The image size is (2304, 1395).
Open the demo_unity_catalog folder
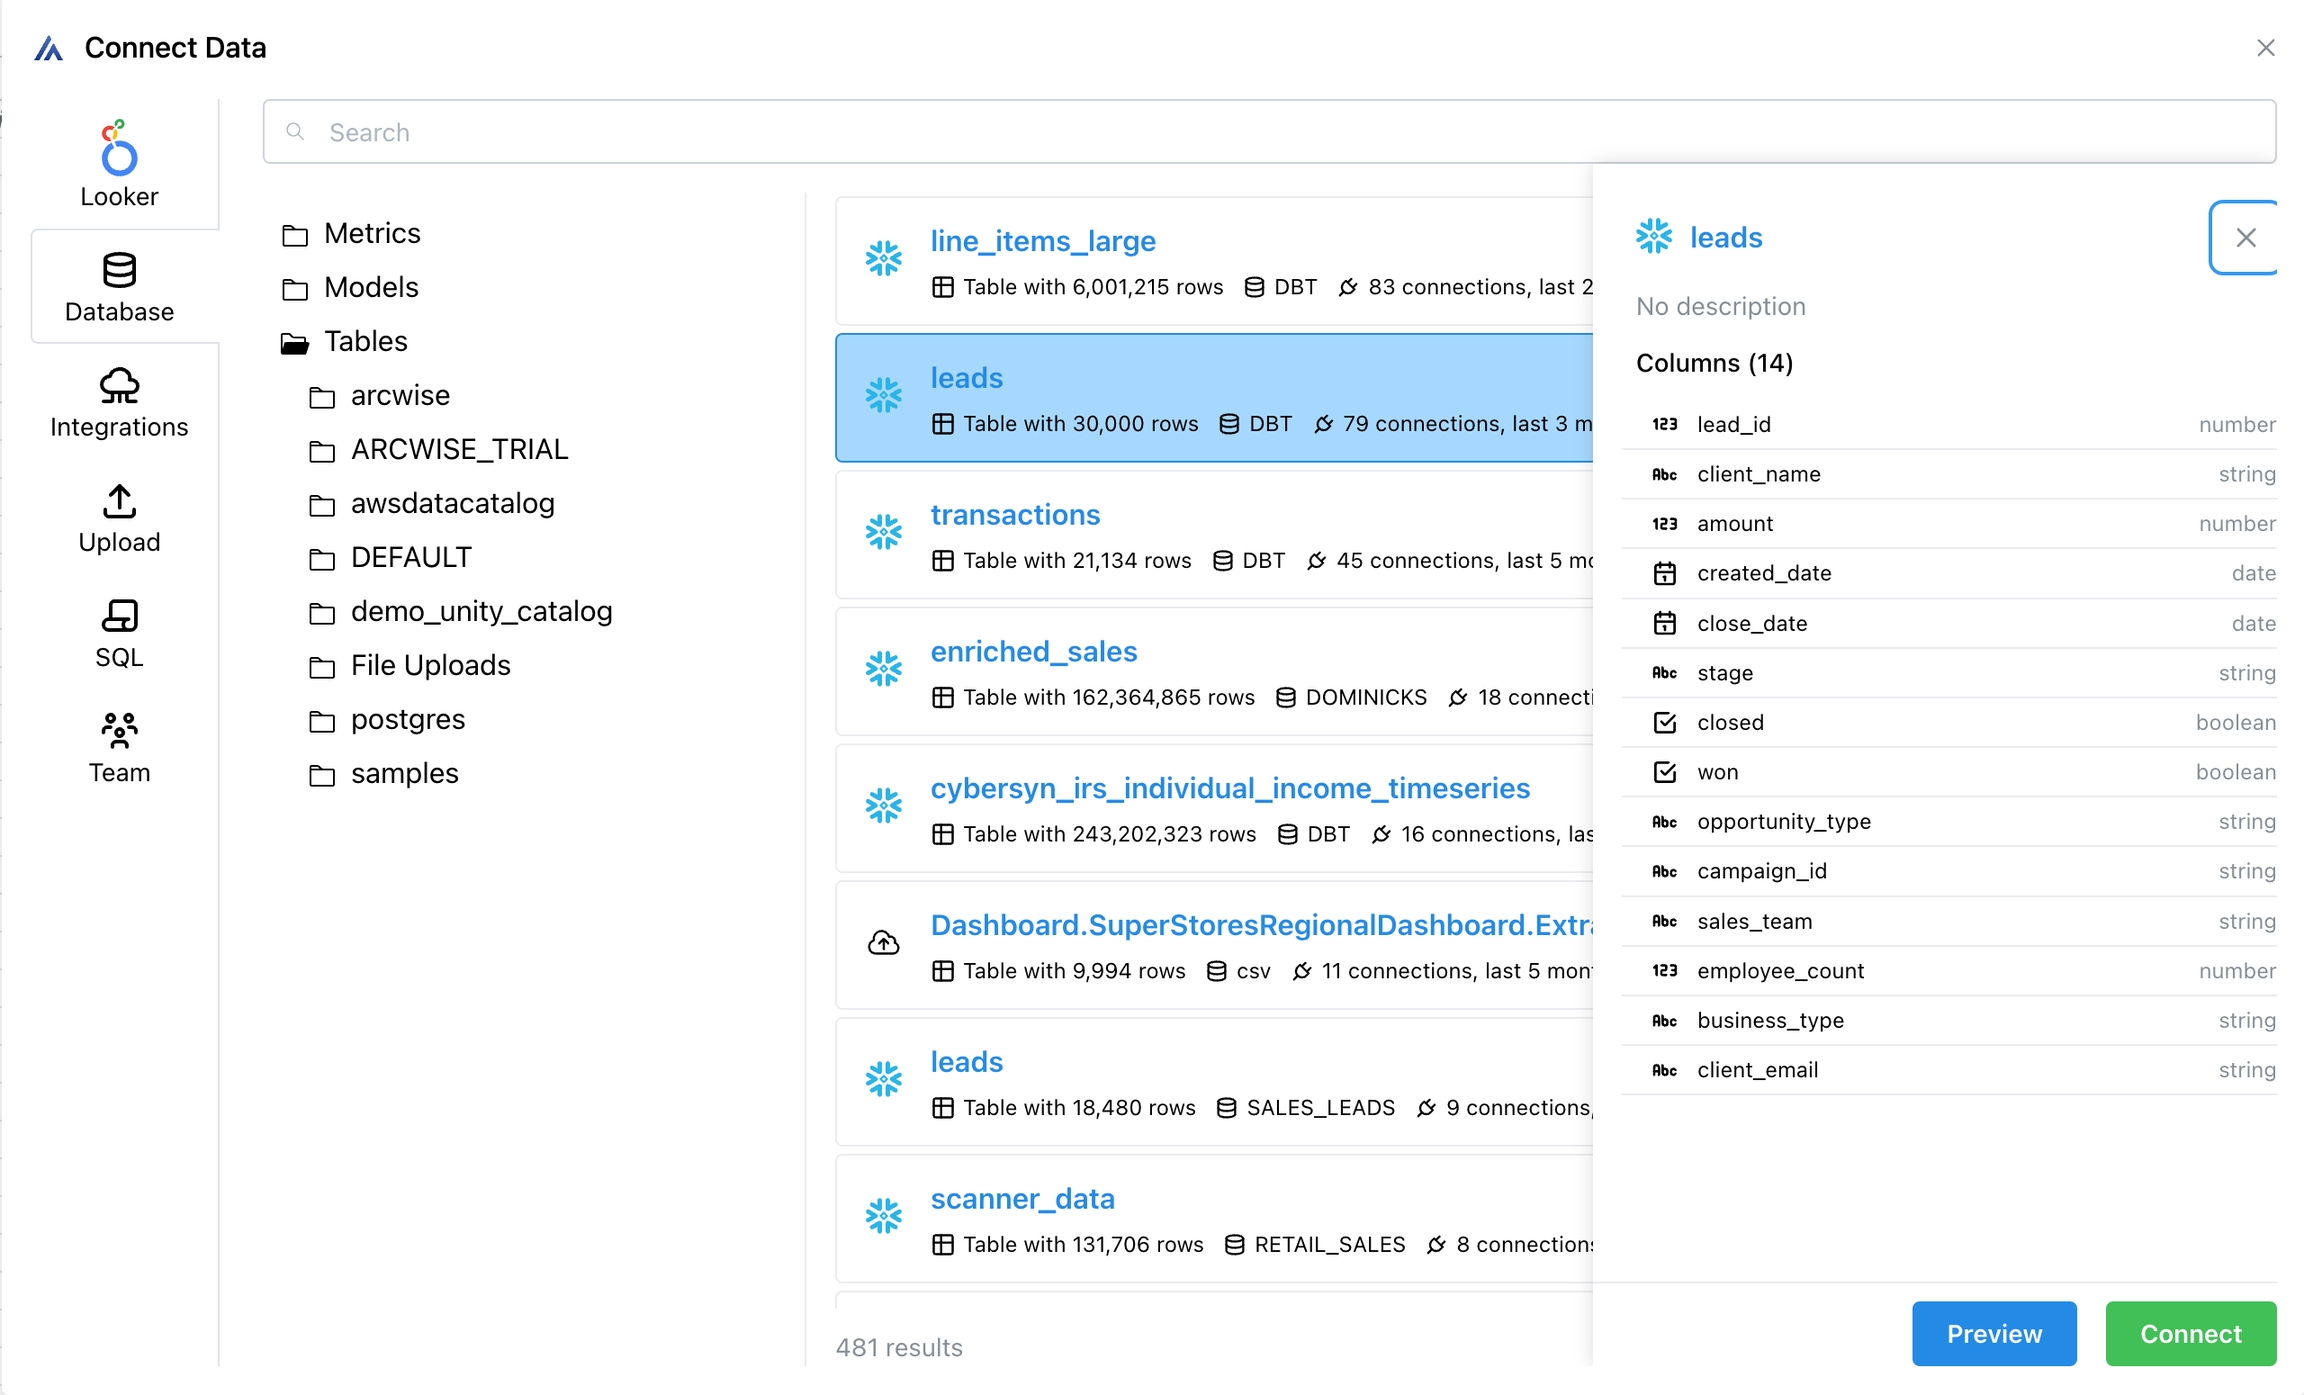pos(481,612)
